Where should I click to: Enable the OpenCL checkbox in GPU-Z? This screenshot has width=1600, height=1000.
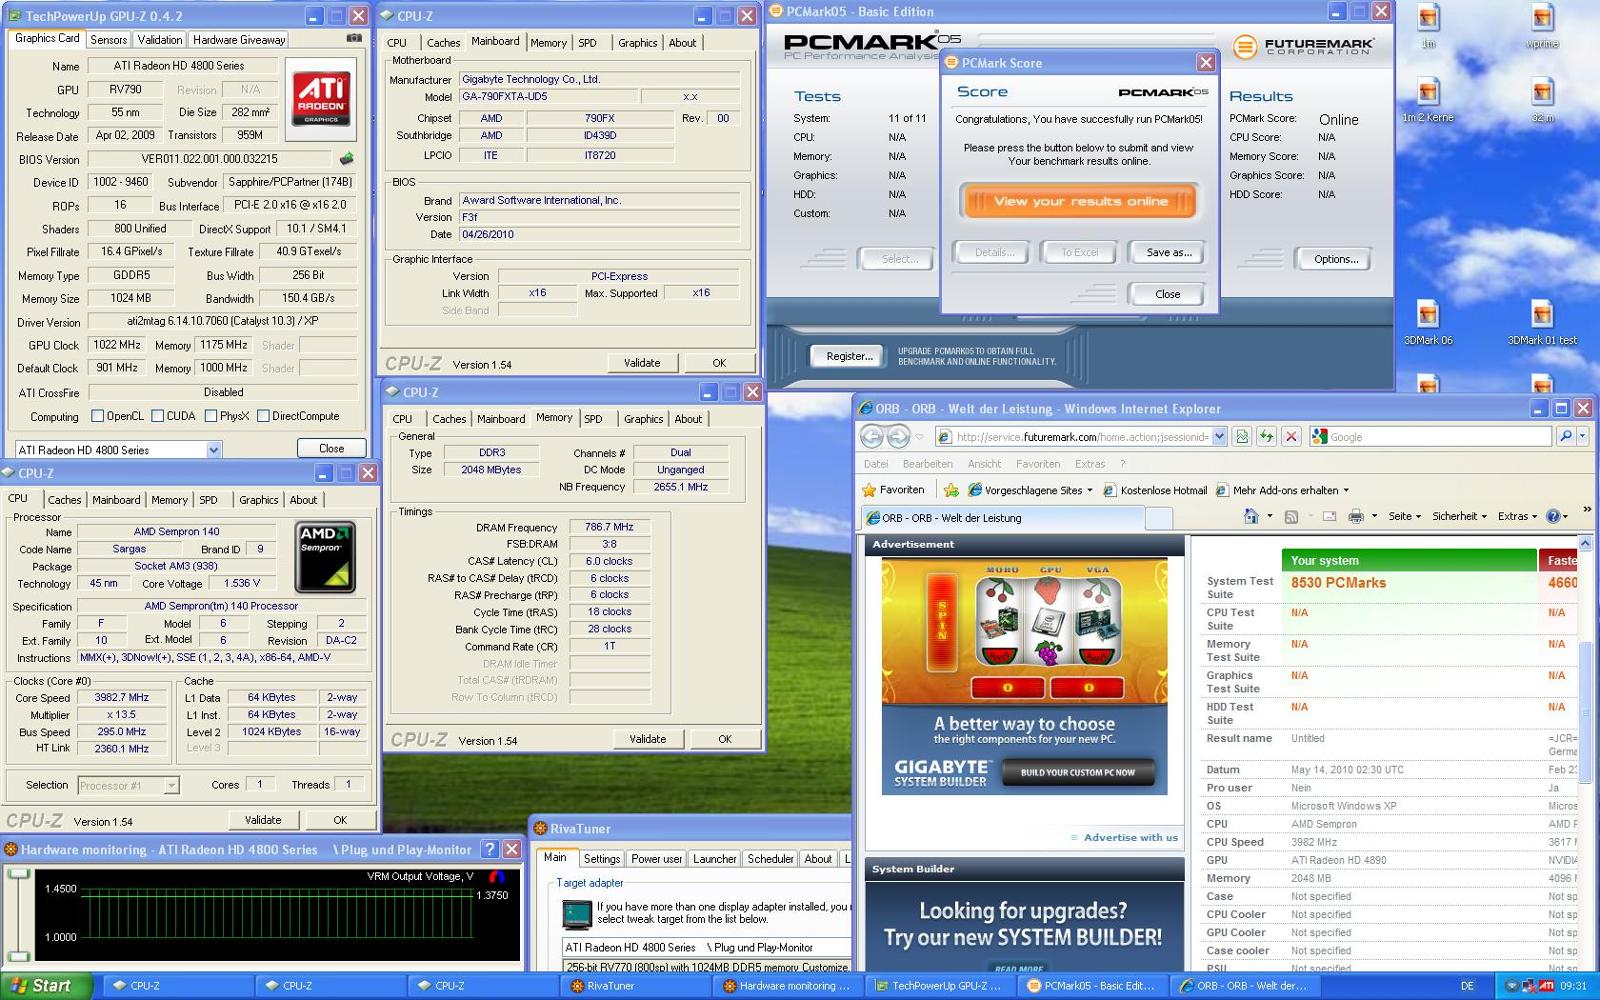point(97,416)
